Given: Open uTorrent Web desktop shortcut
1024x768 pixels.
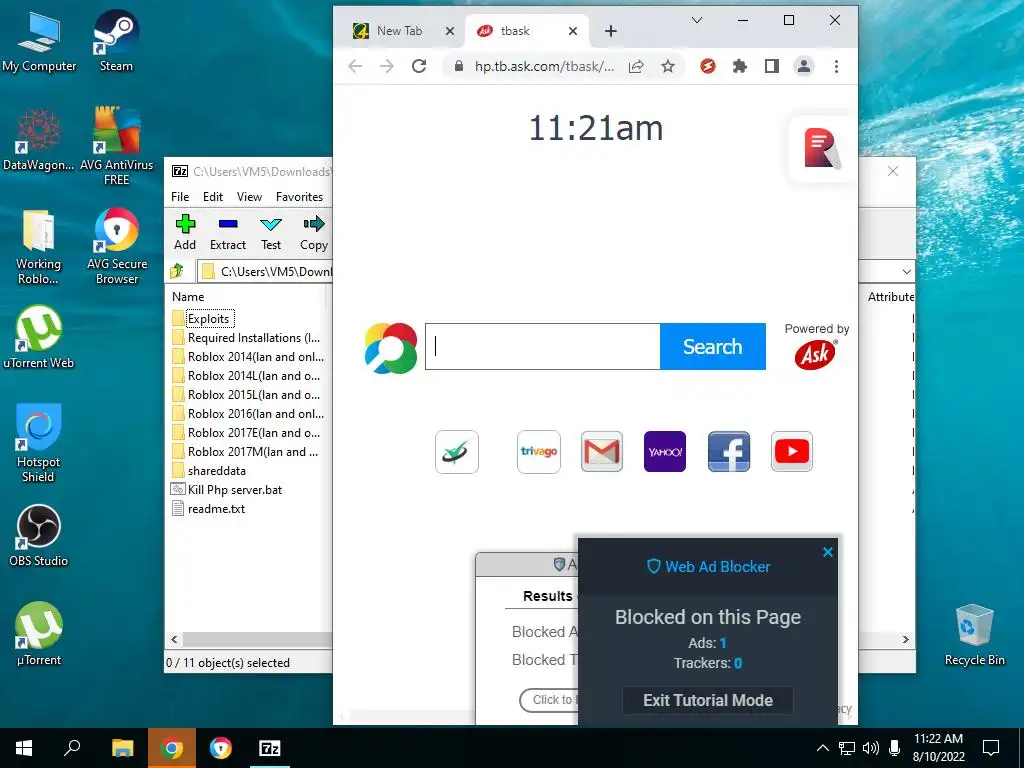Looking at the screenshot, I should pos(39,338).
